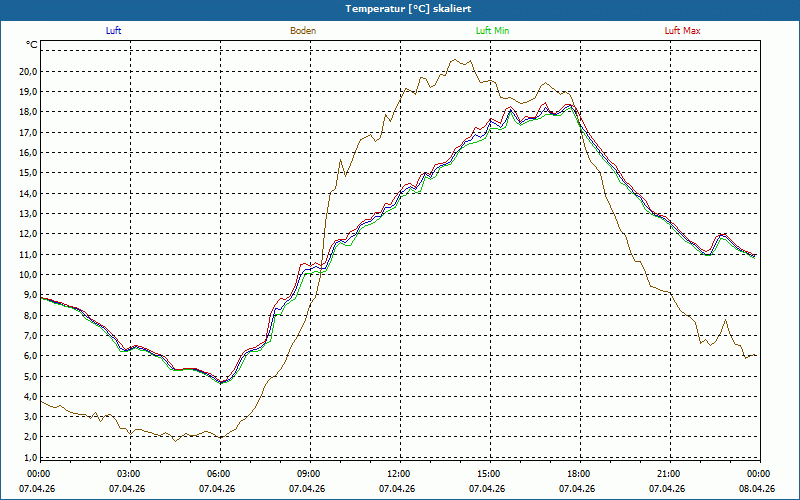Click the 20,0 y-axis value

(28, 71)
